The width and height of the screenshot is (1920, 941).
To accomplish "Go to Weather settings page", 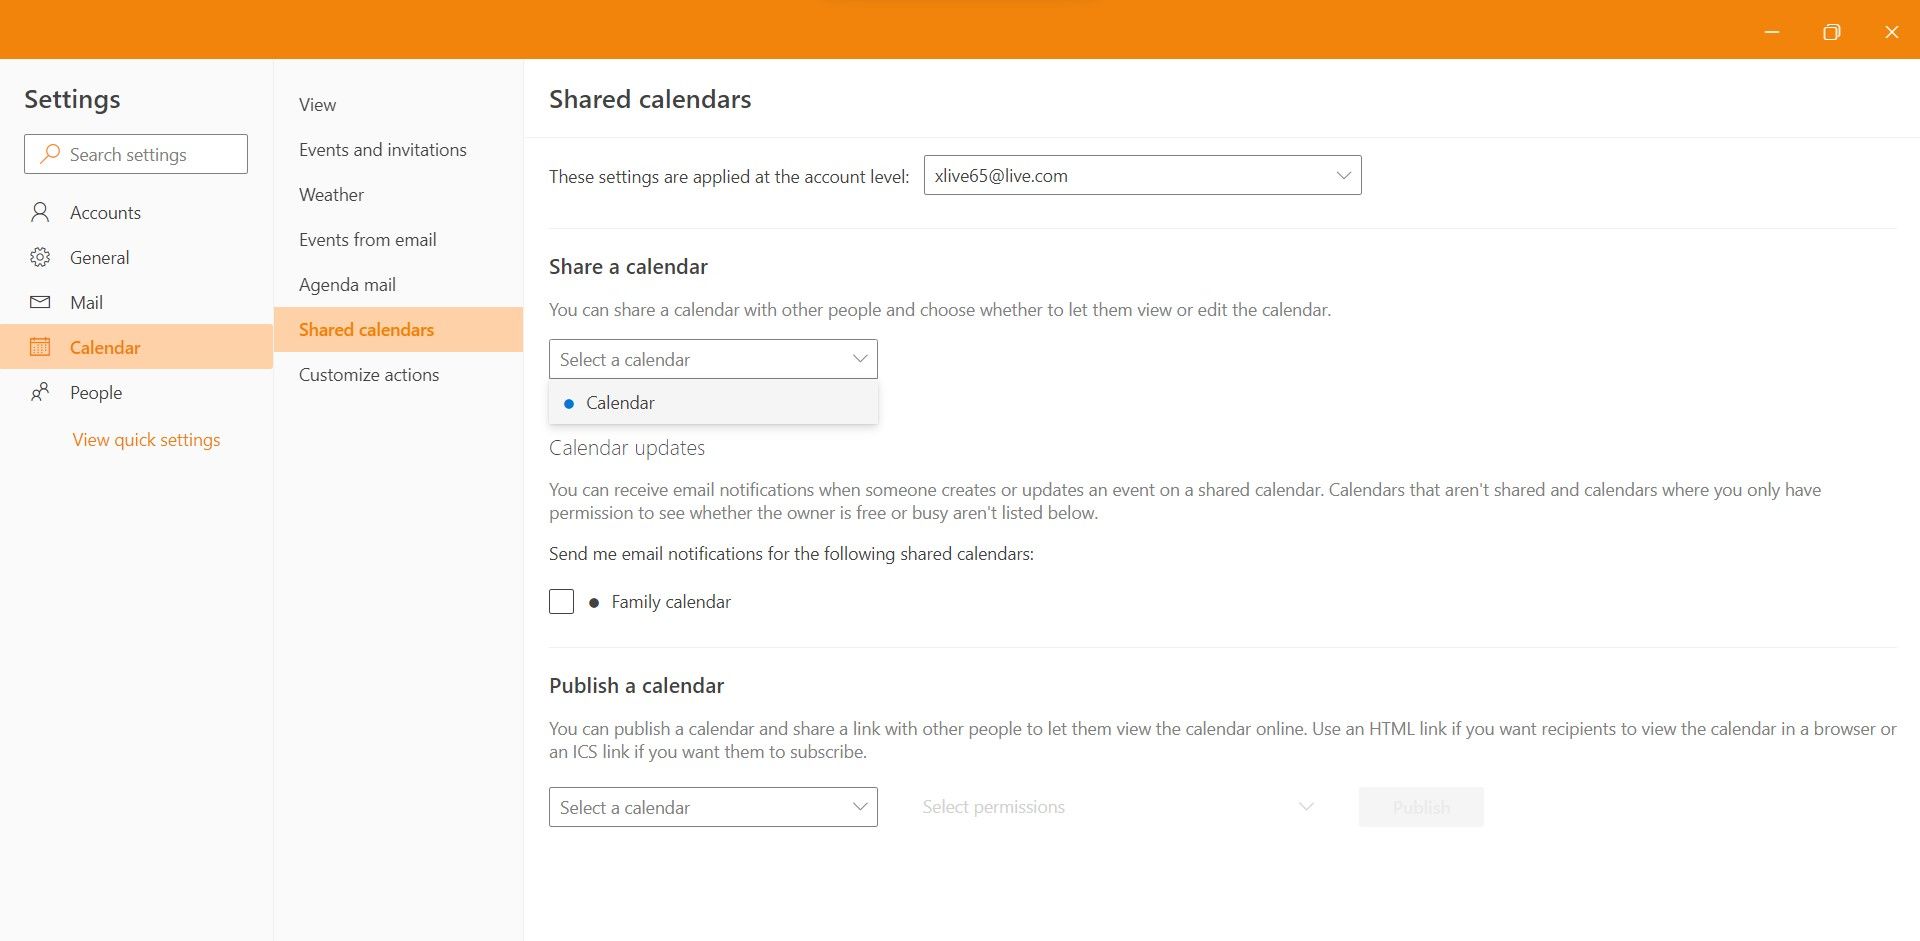I will click(x=331, y=195).
